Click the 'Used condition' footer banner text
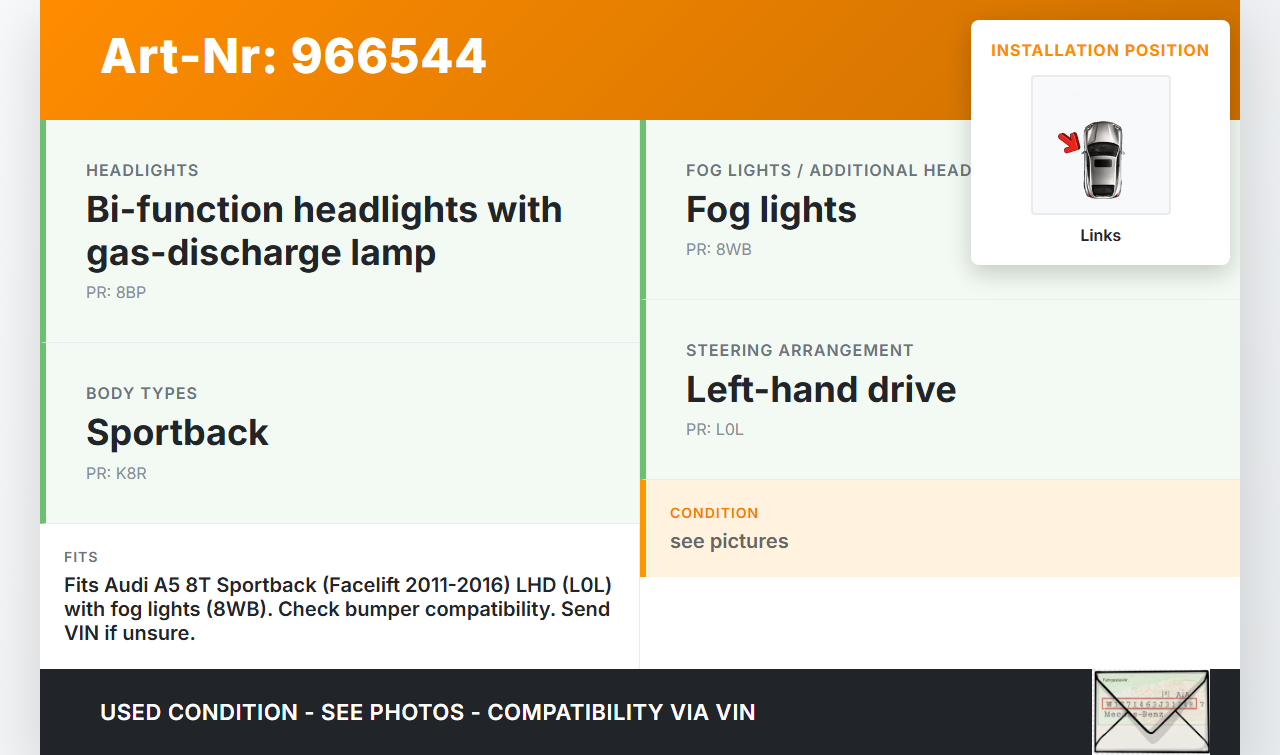 pyautogui.click(x=427, y=712)
